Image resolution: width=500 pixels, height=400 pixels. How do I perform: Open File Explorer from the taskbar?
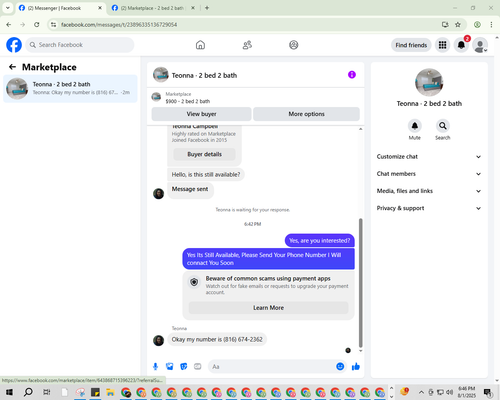click(110, 392)
